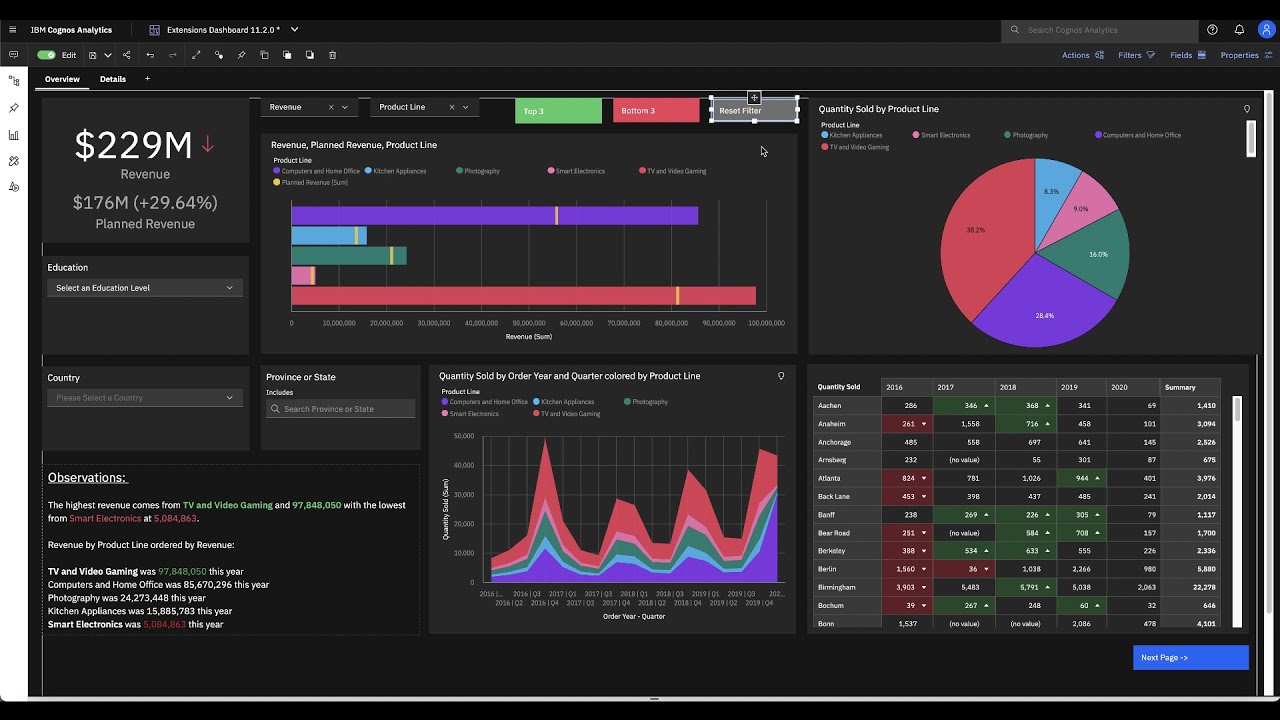1280x720 pixels.
Task: Click the purple Computers and Home Office bar
Action: click(494, 215)
